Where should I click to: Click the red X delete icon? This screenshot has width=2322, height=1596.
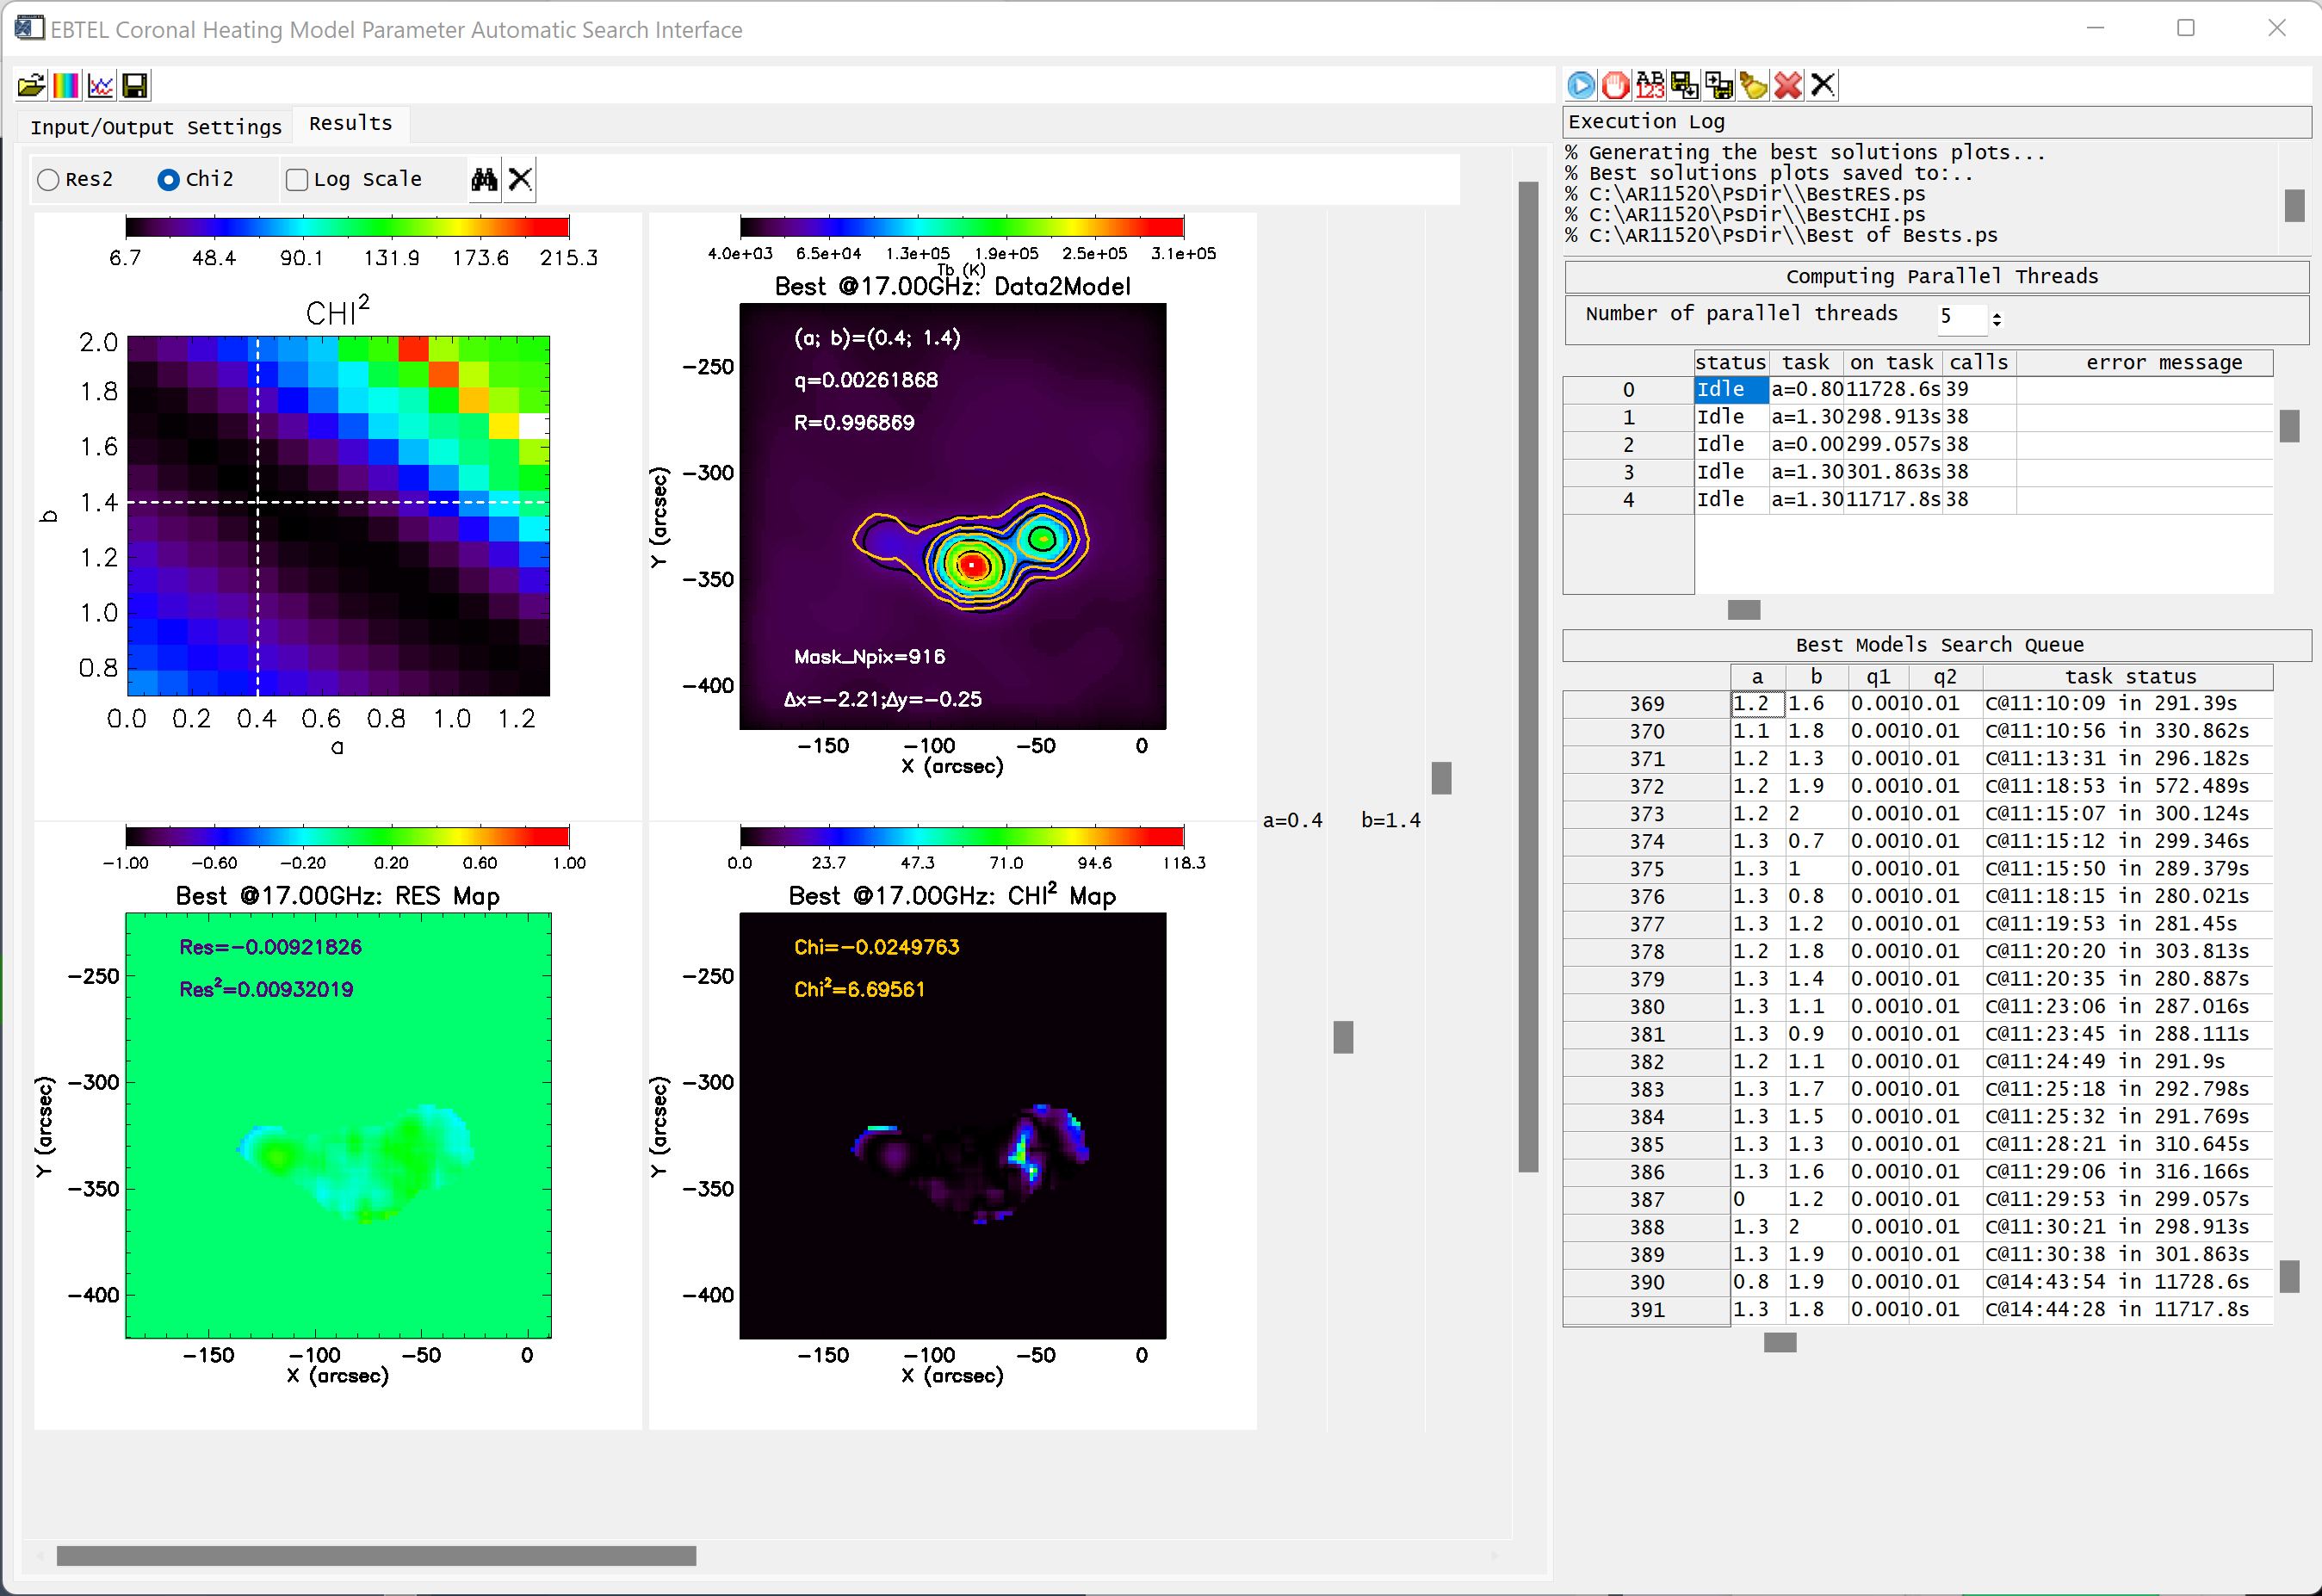click(x=1788, y=86)
